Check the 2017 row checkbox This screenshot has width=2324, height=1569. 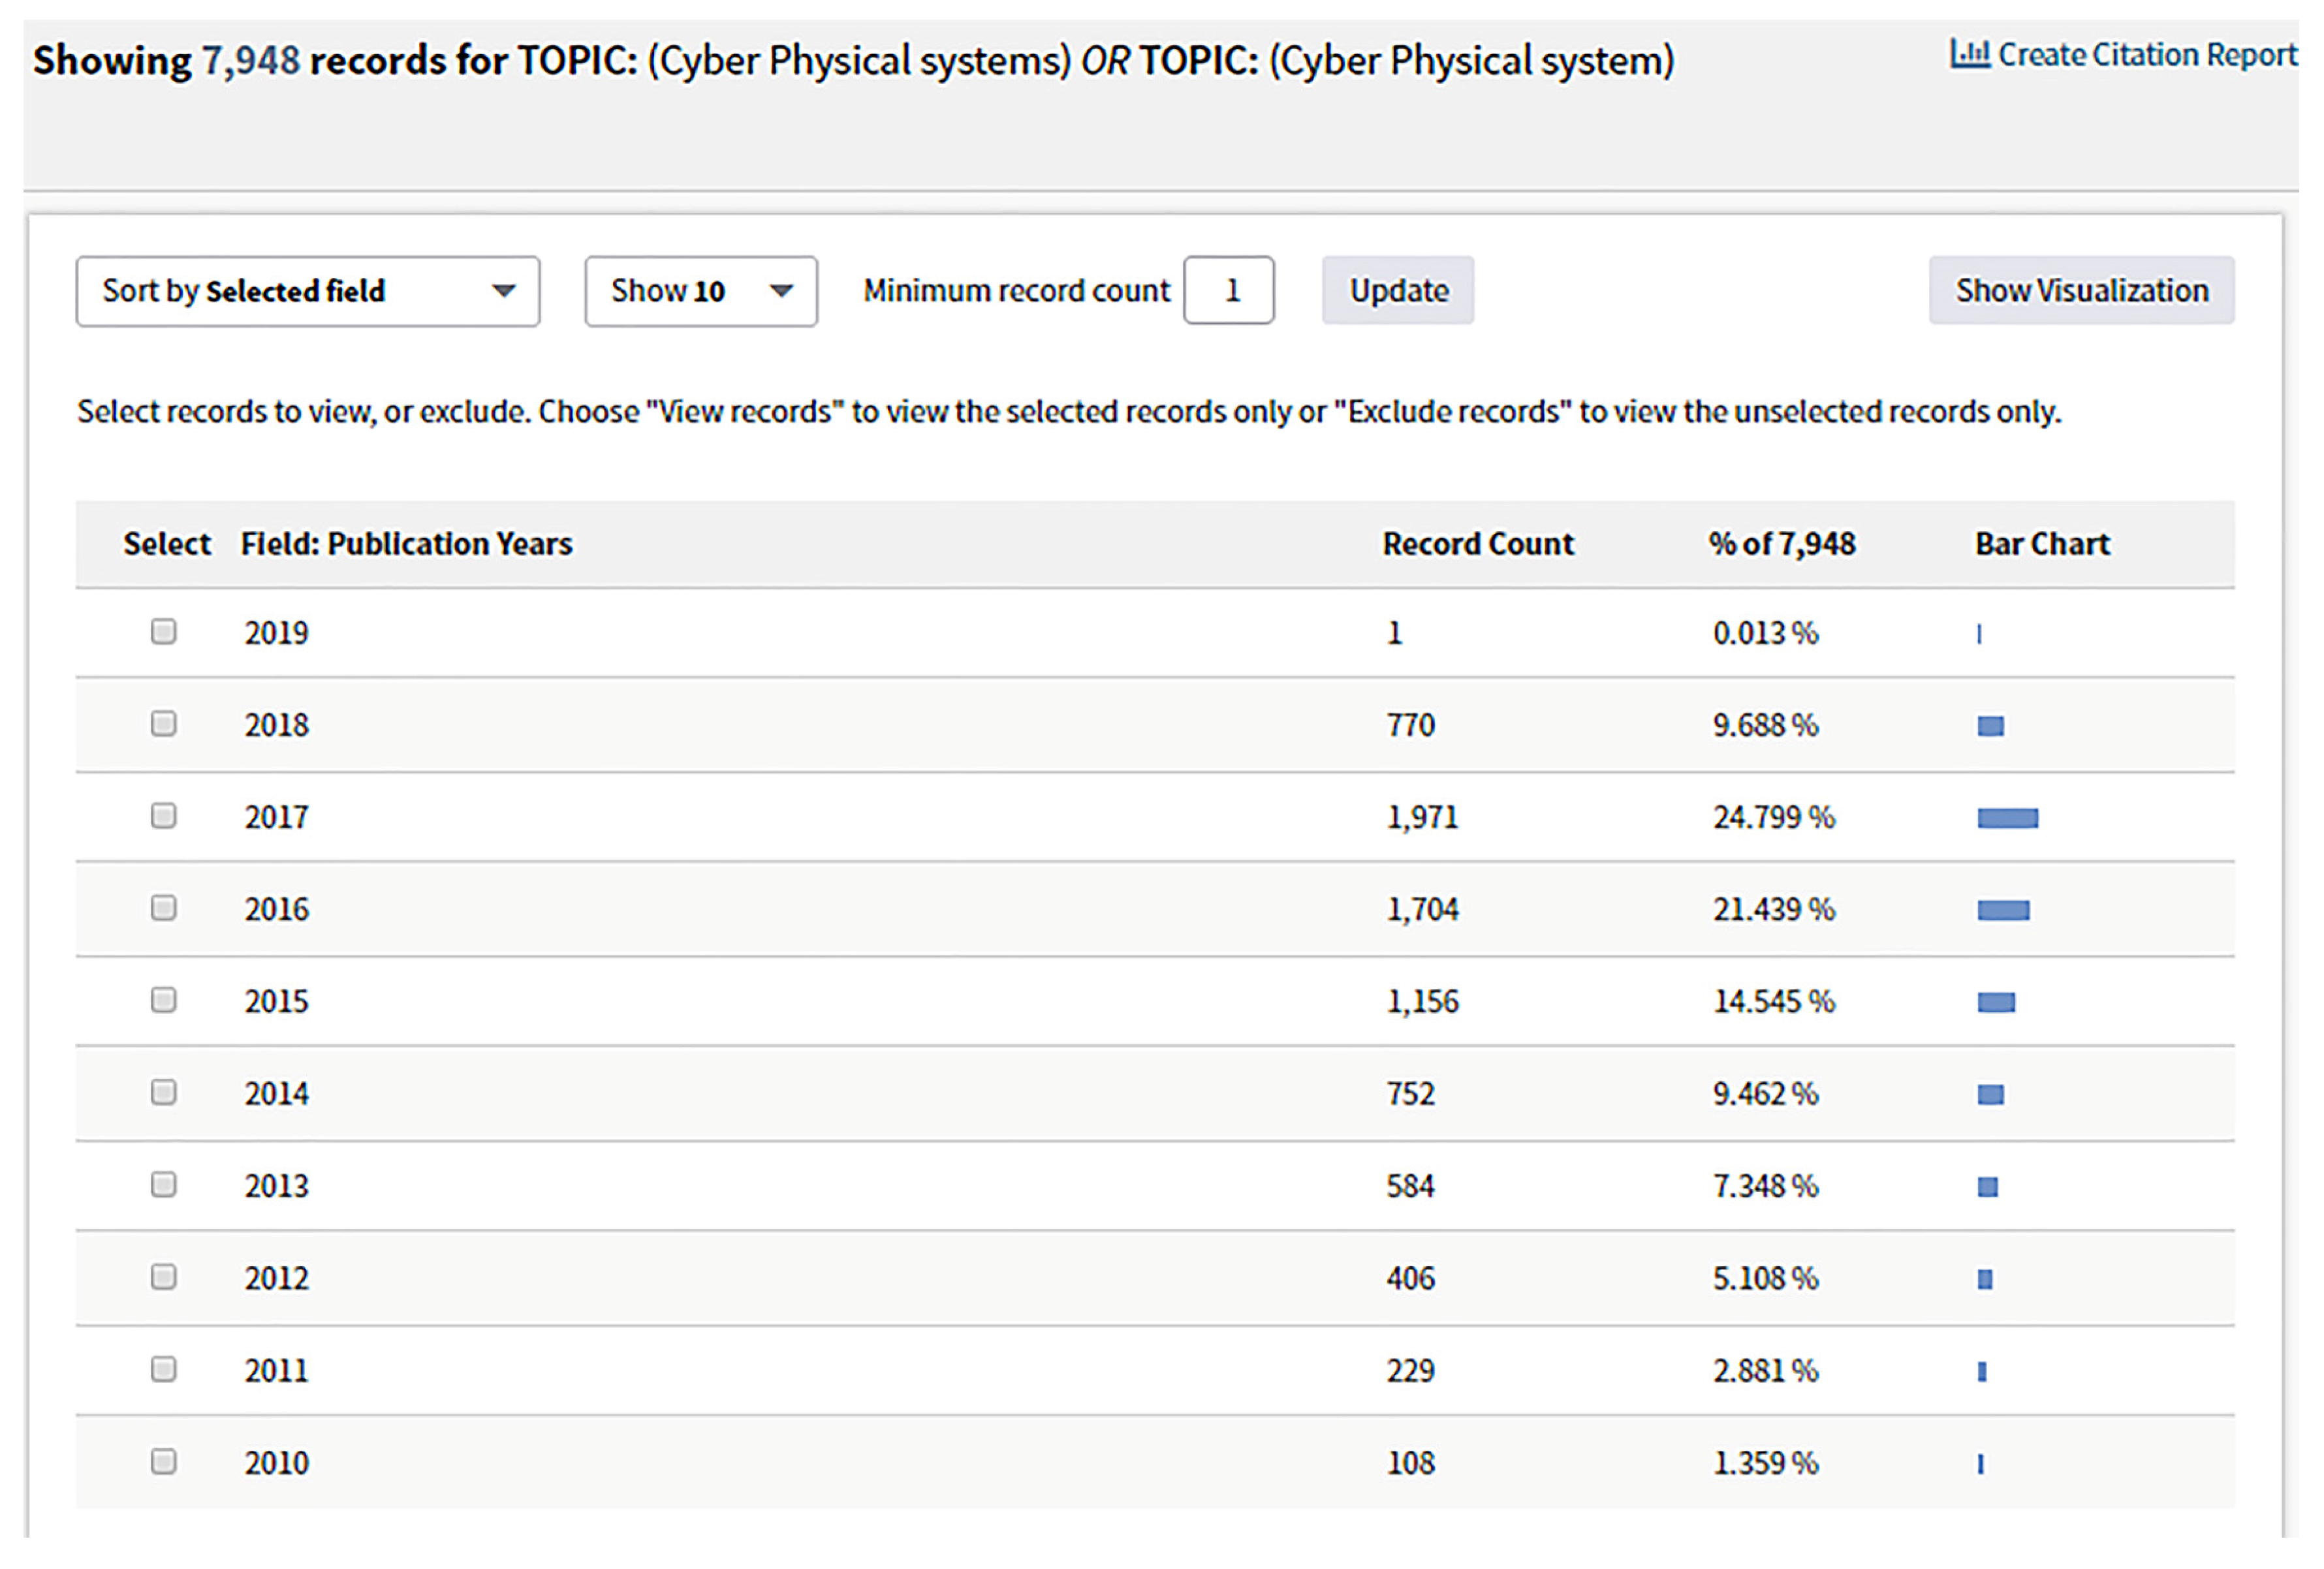tap(164, 816)
